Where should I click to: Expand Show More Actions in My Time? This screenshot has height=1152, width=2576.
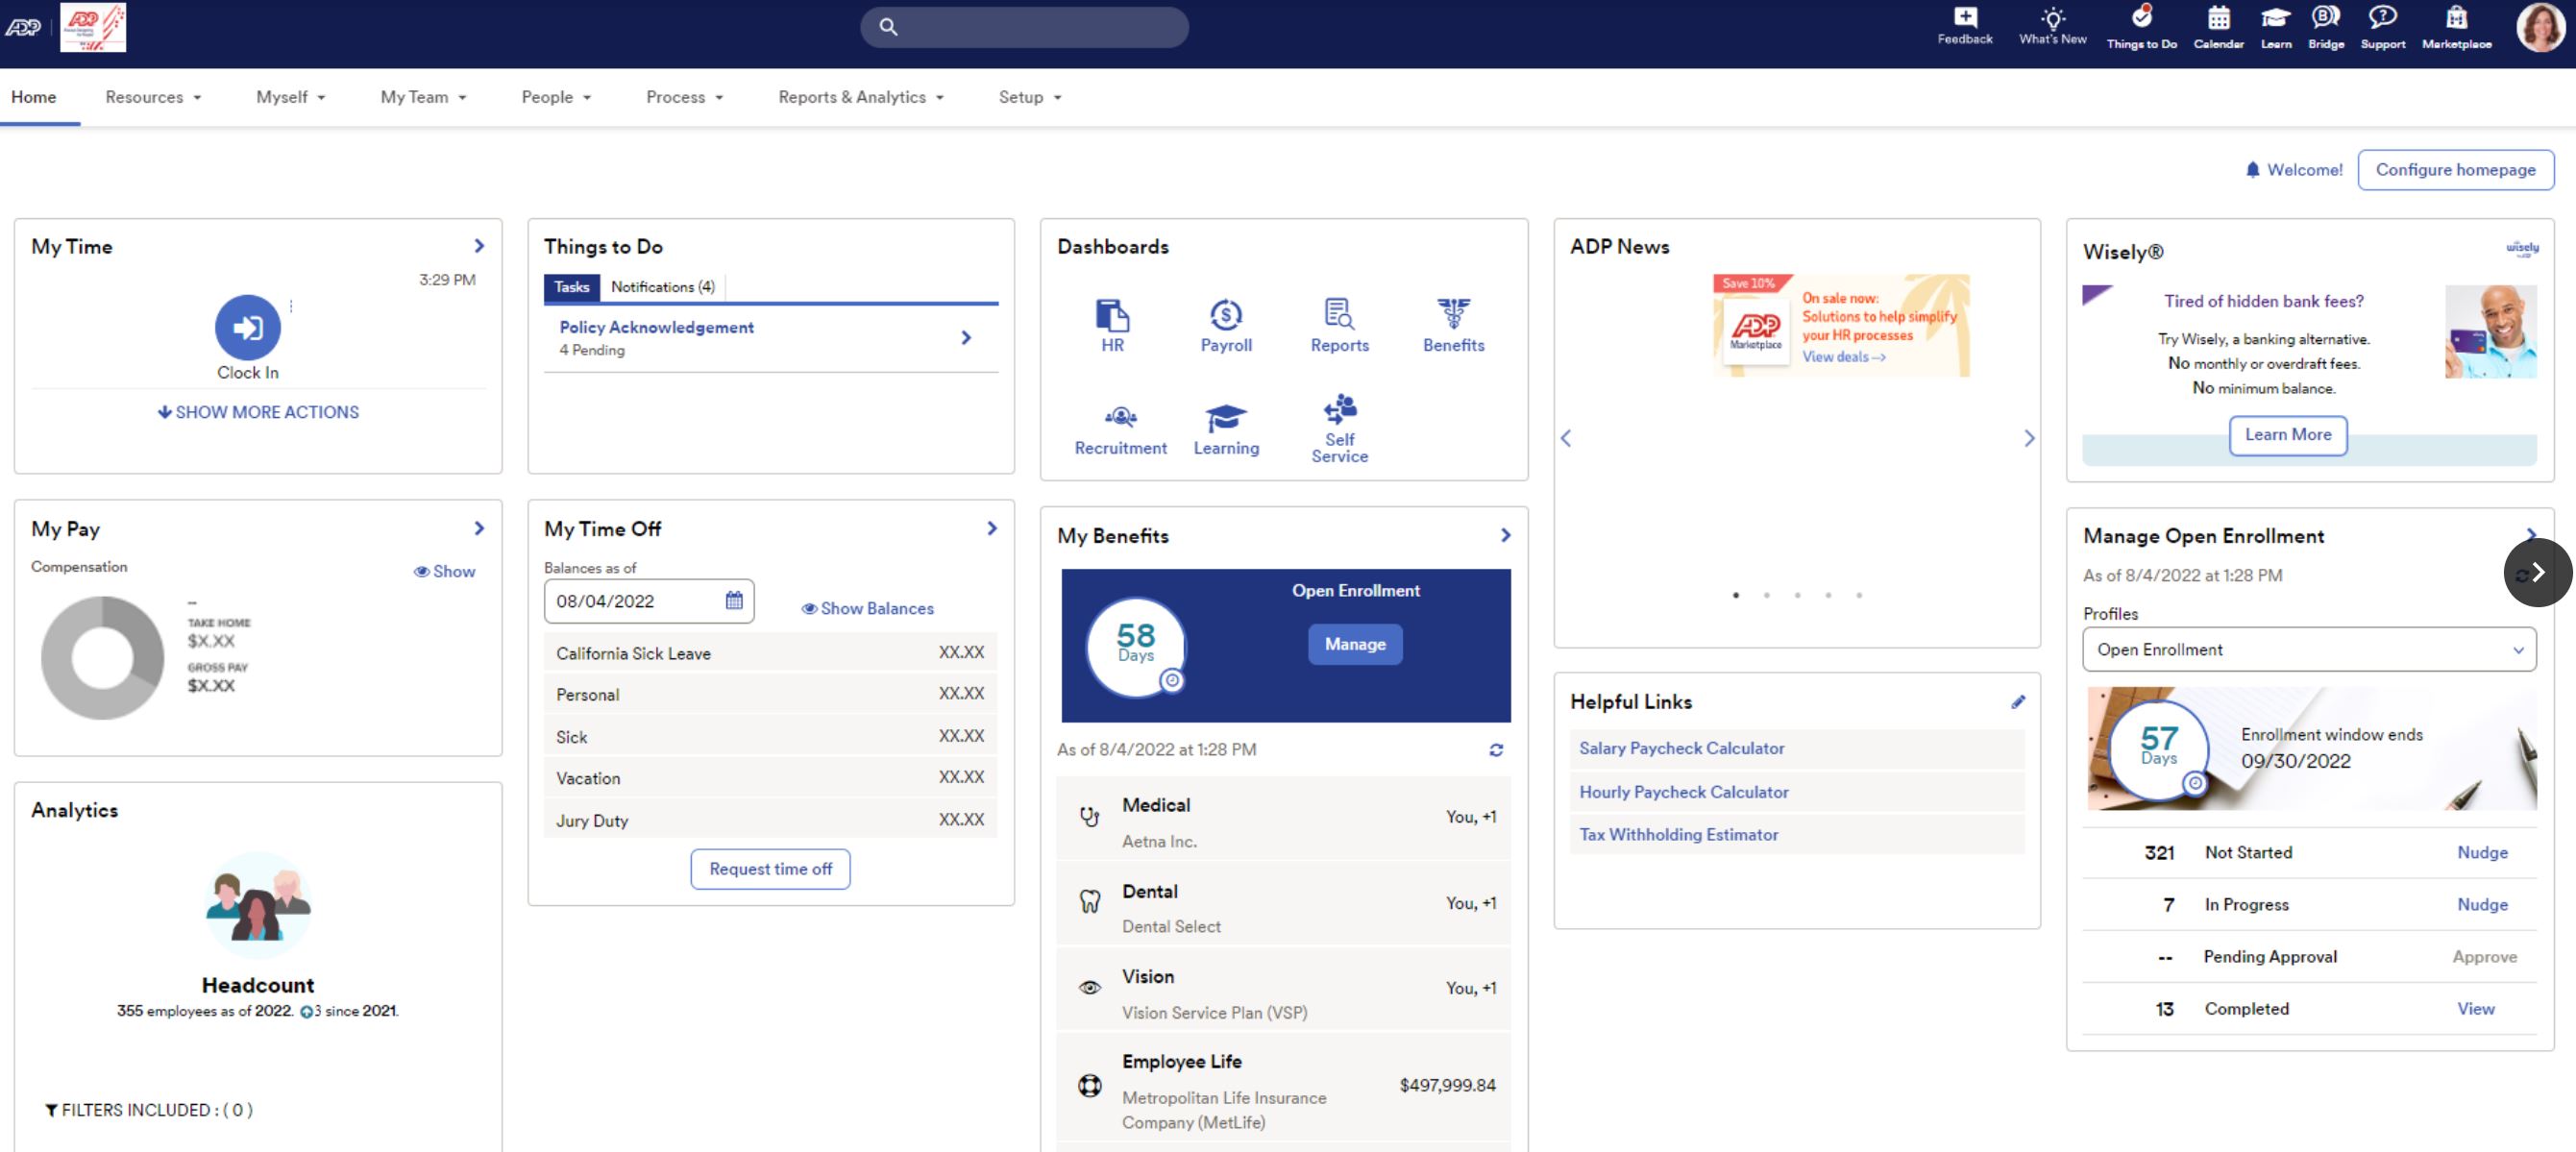[x=258, y=411]
